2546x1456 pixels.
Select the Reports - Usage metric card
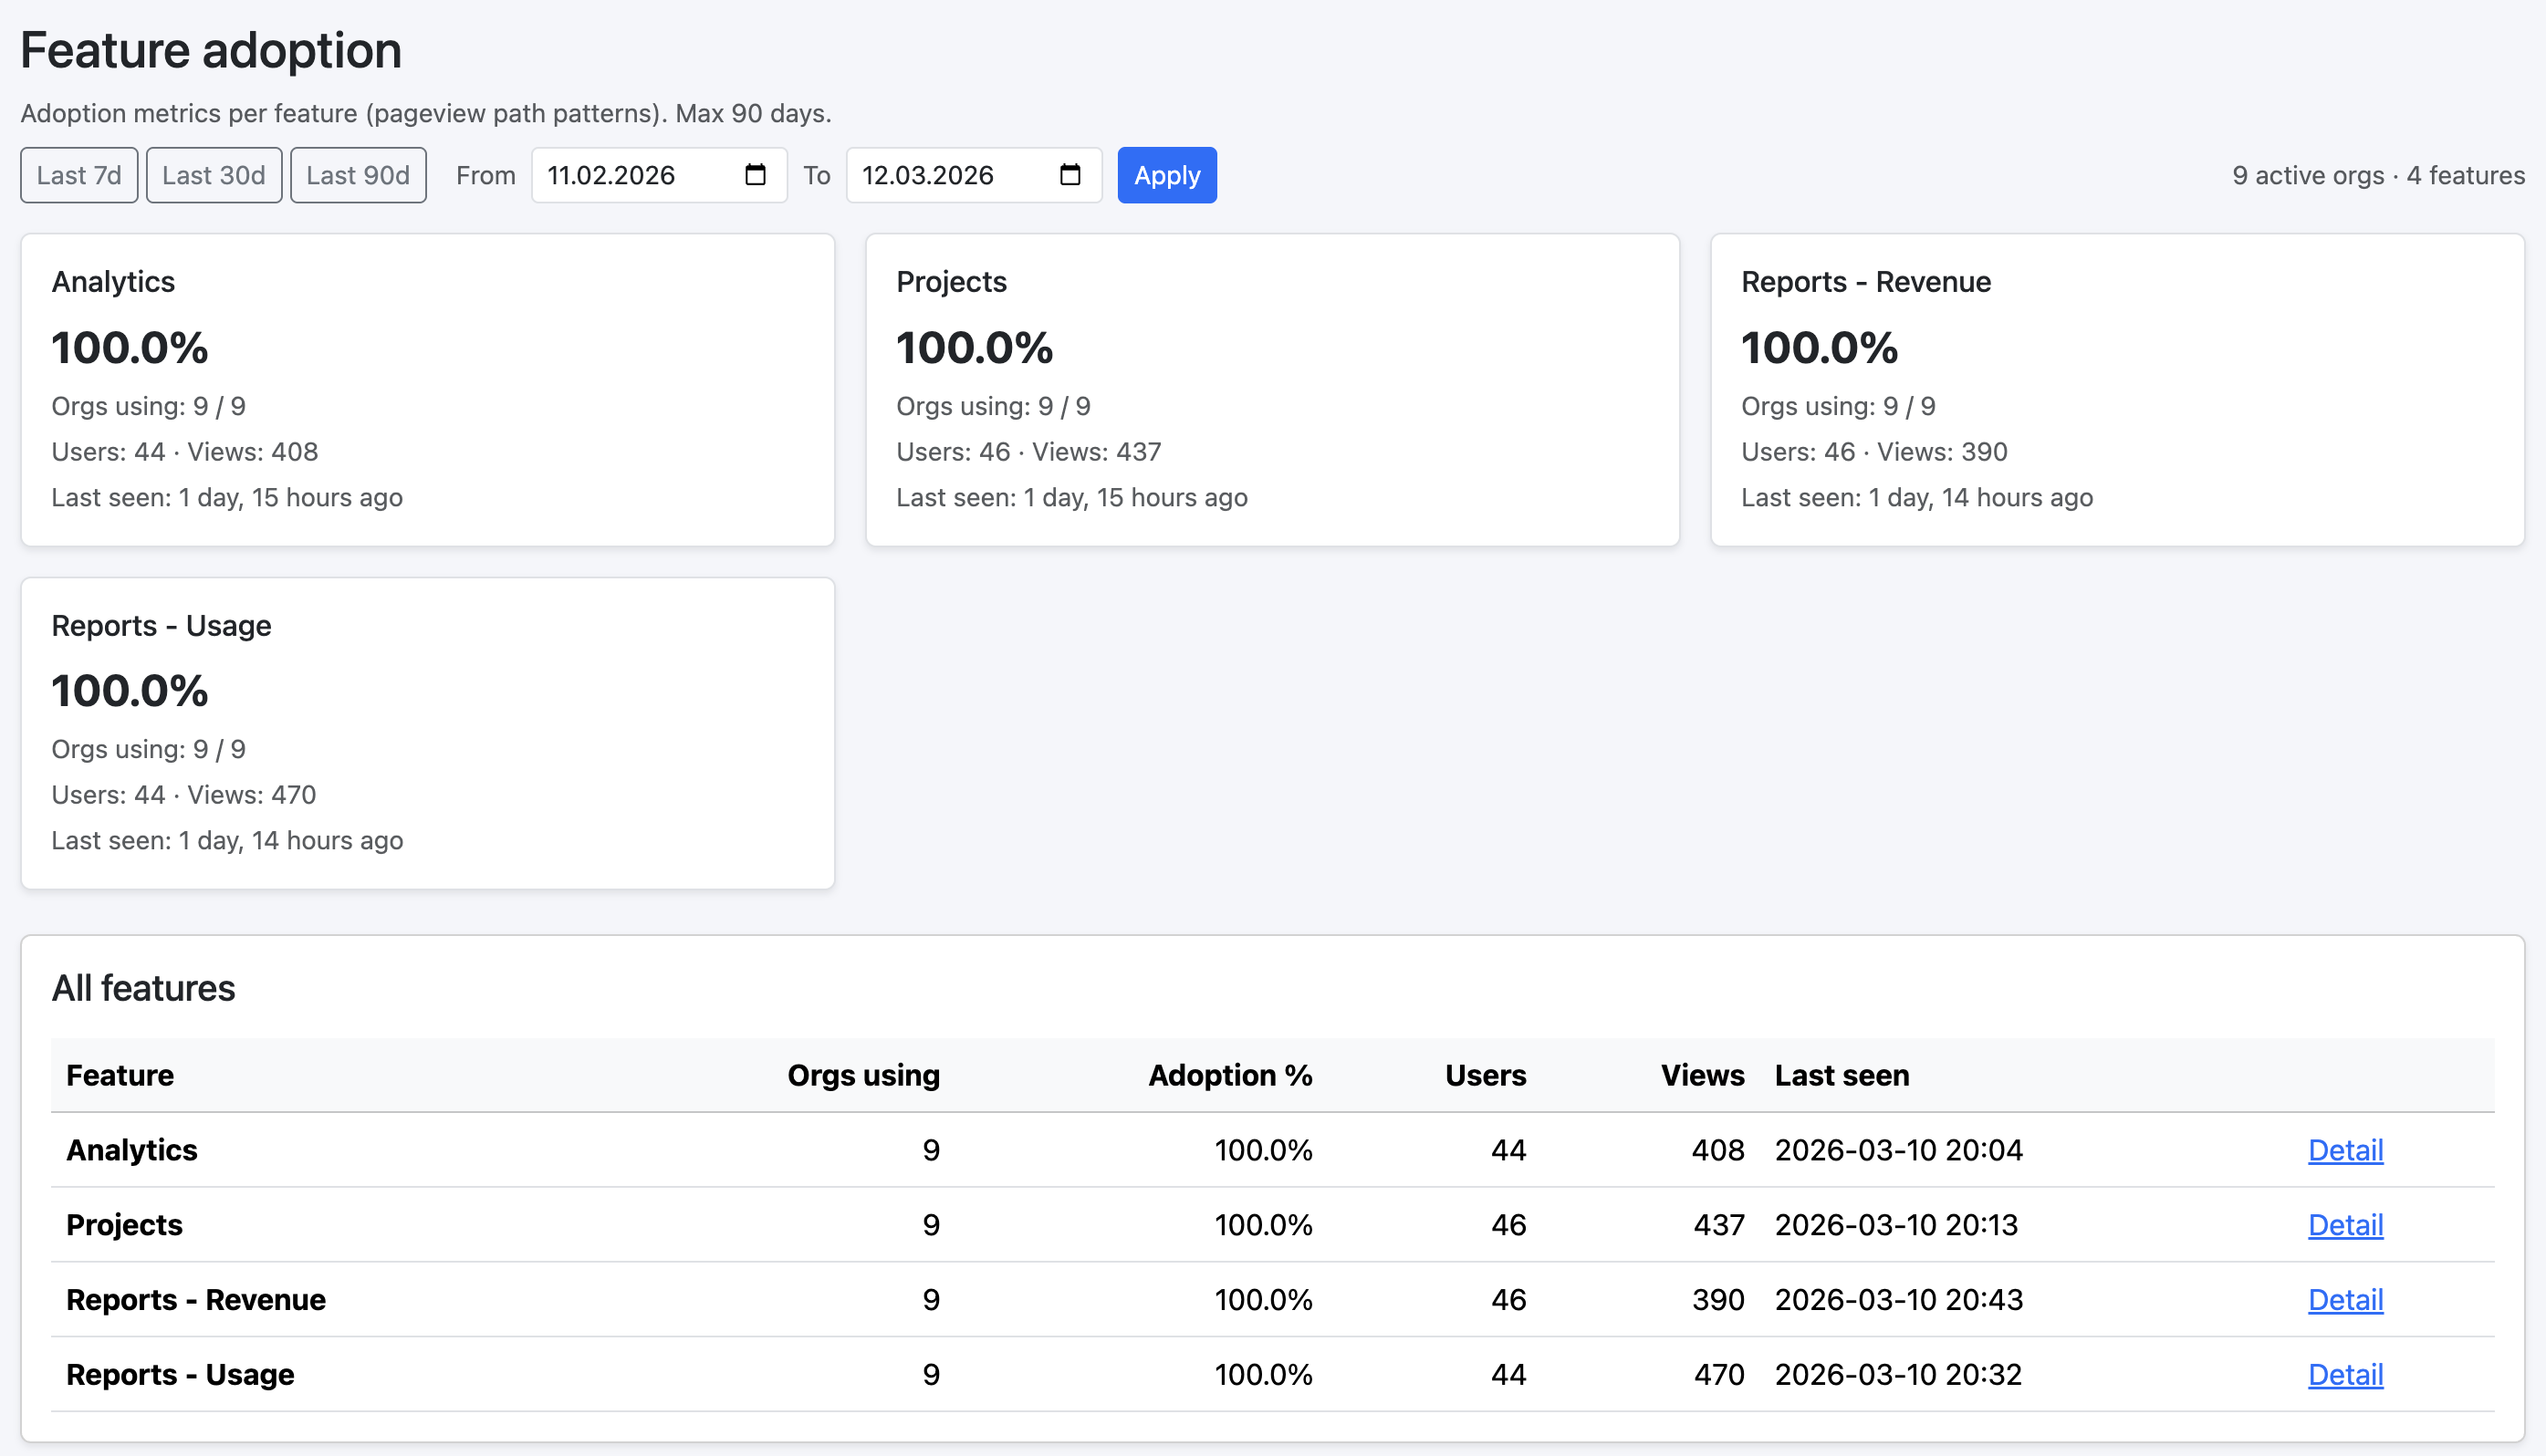pos(427,732)
